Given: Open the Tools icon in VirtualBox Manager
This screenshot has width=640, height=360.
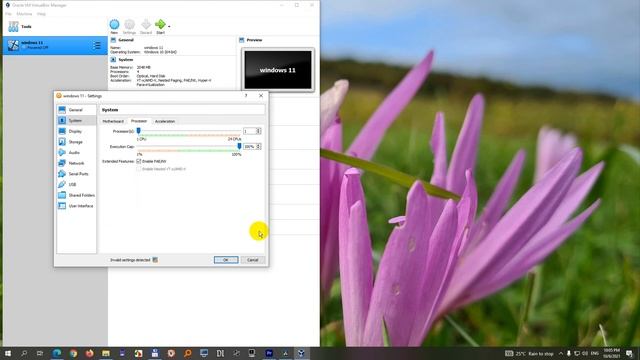Looking at the screenshot, I should click(x=13, y=27).
